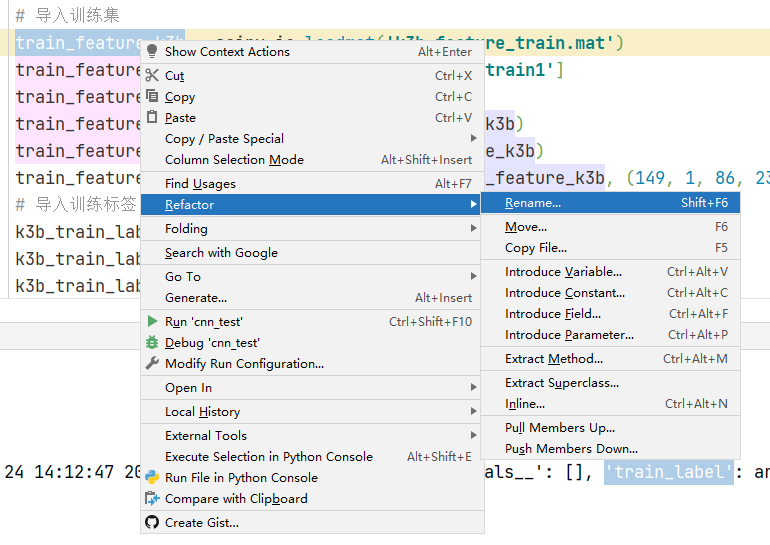Click the '_feature_k3b' code text

point(545,178)
